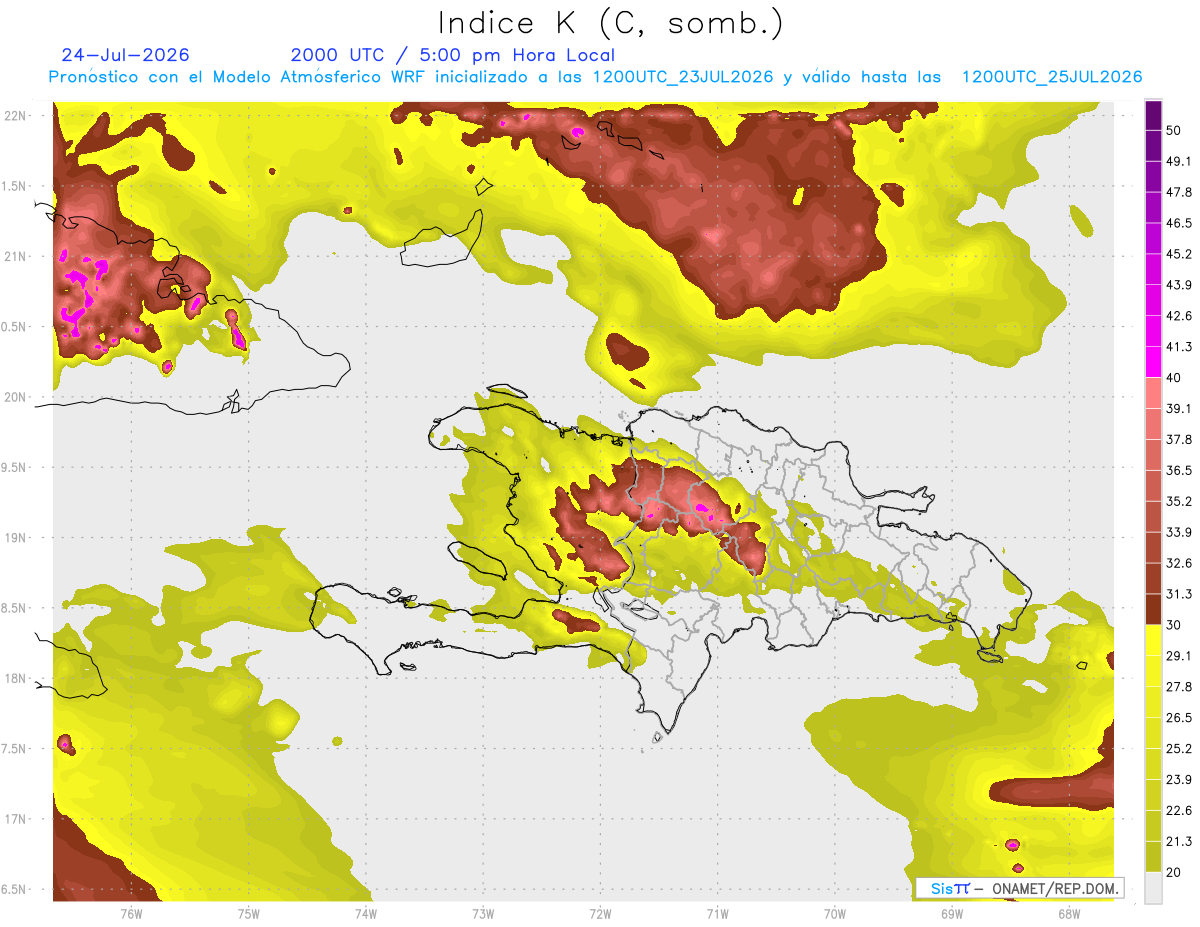Select the "19N" latitude label

click(15, 537)
